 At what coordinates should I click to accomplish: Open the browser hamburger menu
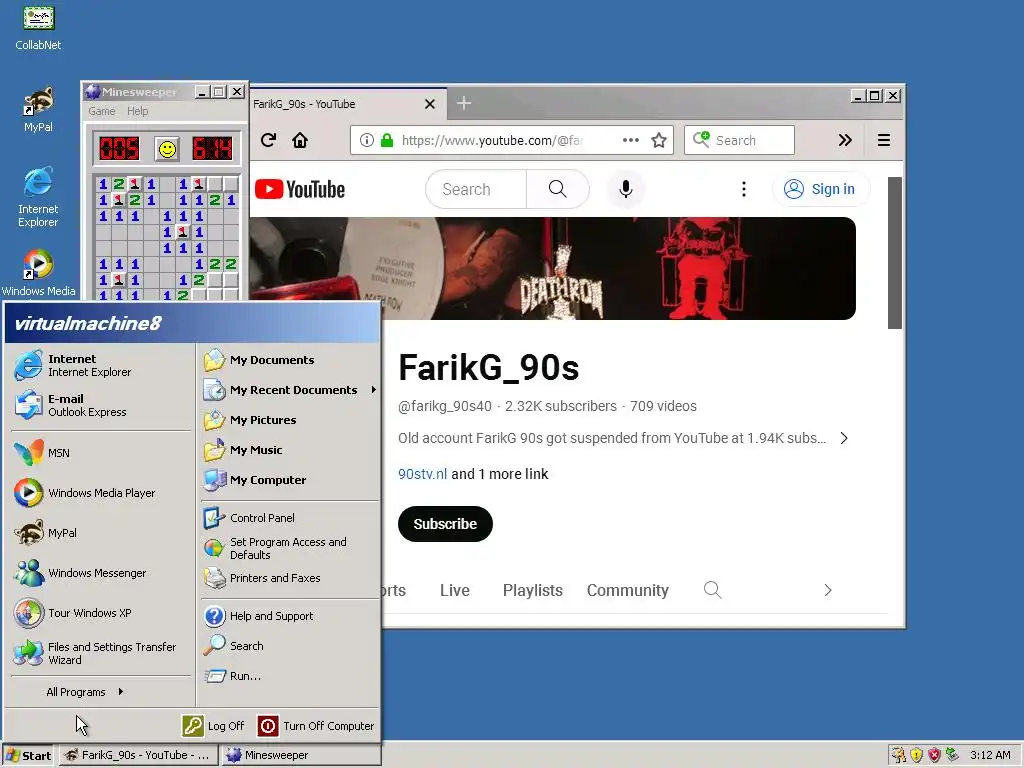pyautogui.click(x=884, y=140)
